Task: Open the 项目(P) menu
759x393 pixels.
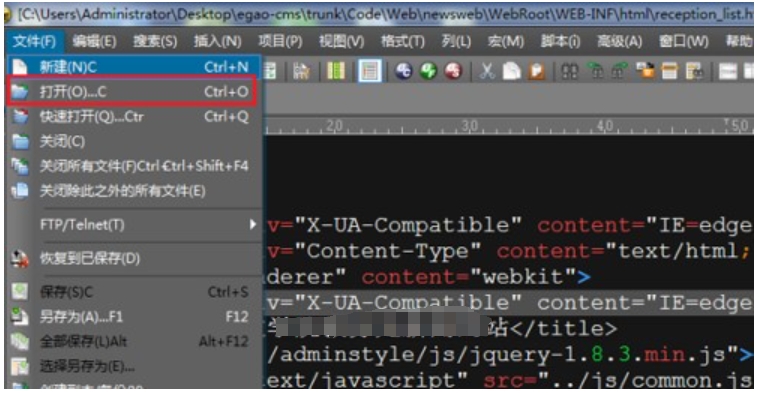Action: [x=280, y=42]
